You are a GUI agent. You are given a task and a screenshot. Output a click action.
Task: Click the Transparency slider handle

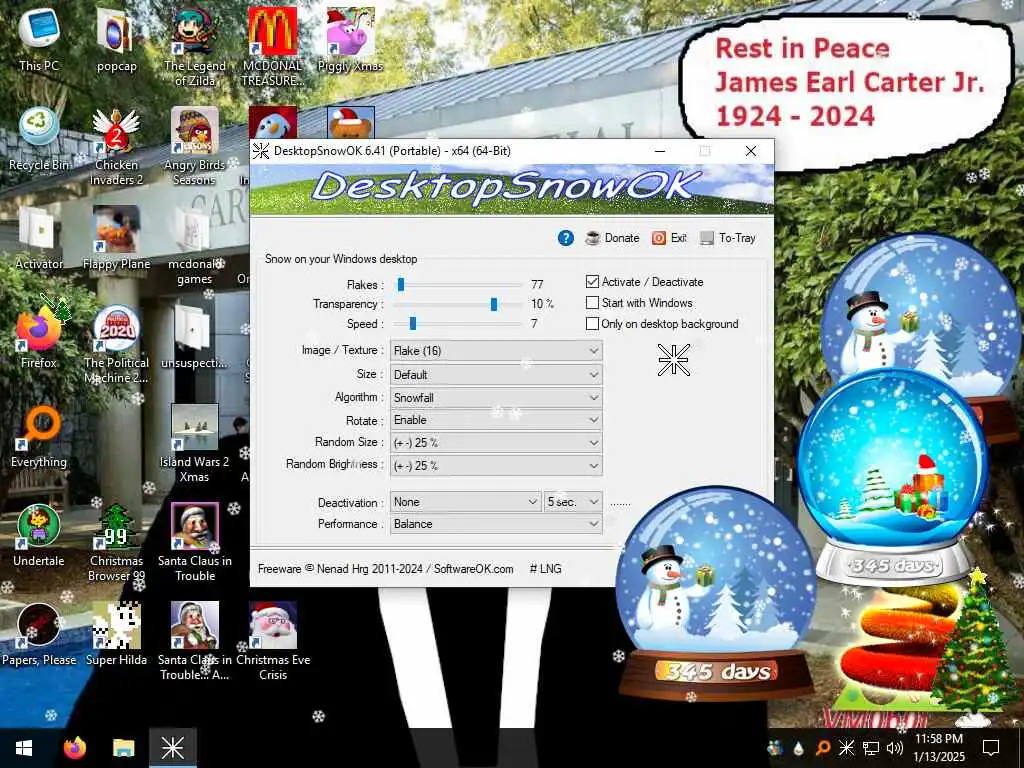[494, 304]
